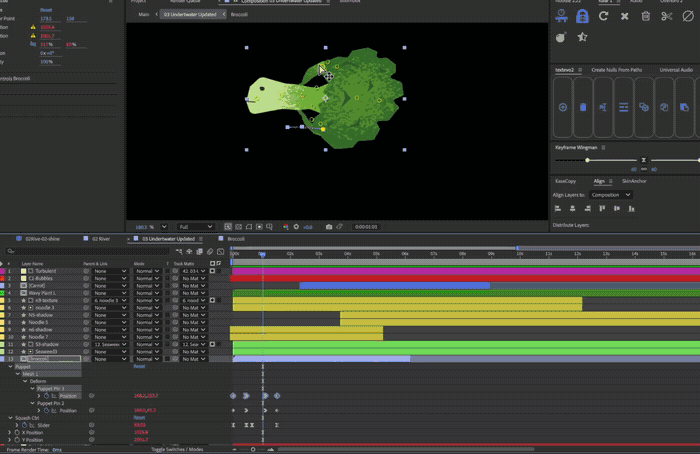The width and height of the screenshot is (700, 454).
Task: Click the star icon in the plugin panel
Action: pos(582,37)
